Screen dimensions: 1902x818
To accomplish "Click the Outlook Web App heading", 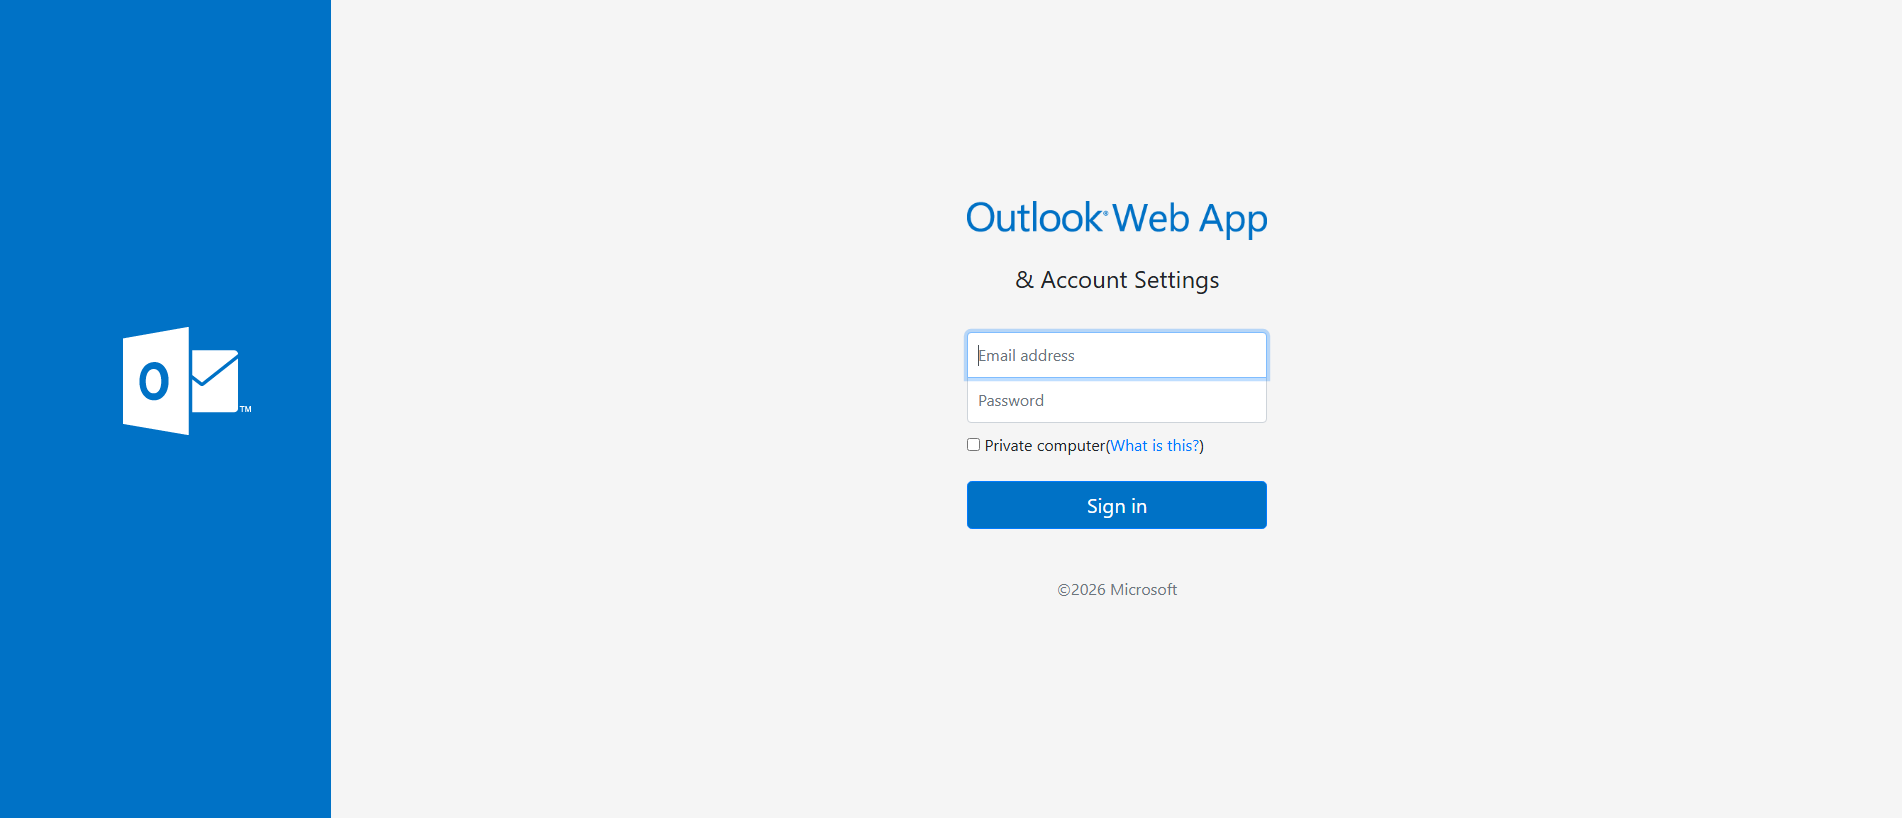I will pyautogui.click(x=1116, y=219).
